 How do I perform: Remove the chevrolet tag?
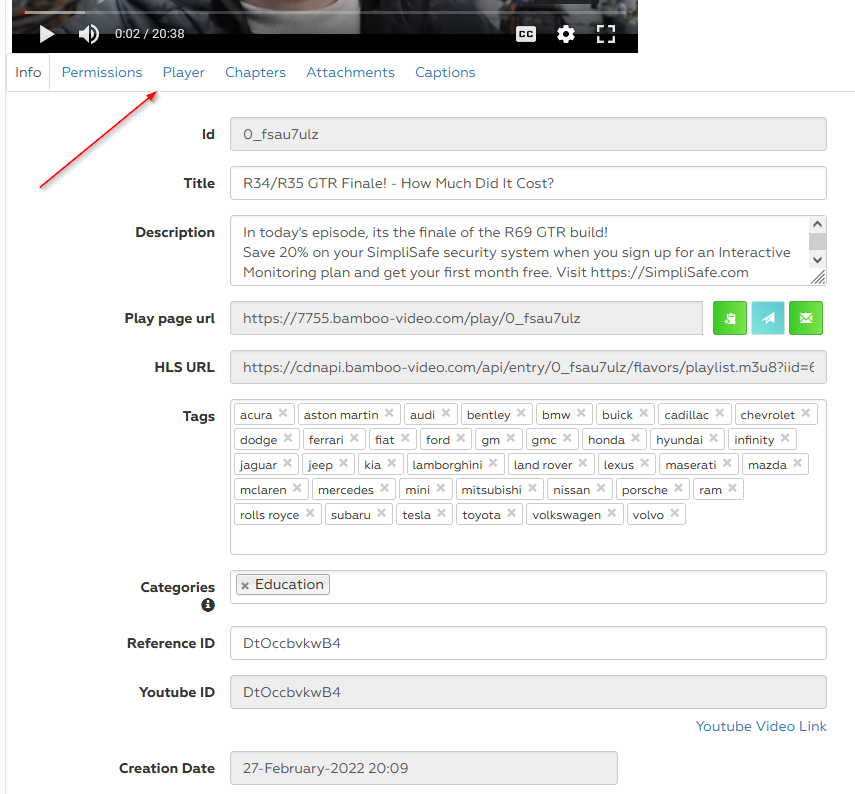click(806, 413)
